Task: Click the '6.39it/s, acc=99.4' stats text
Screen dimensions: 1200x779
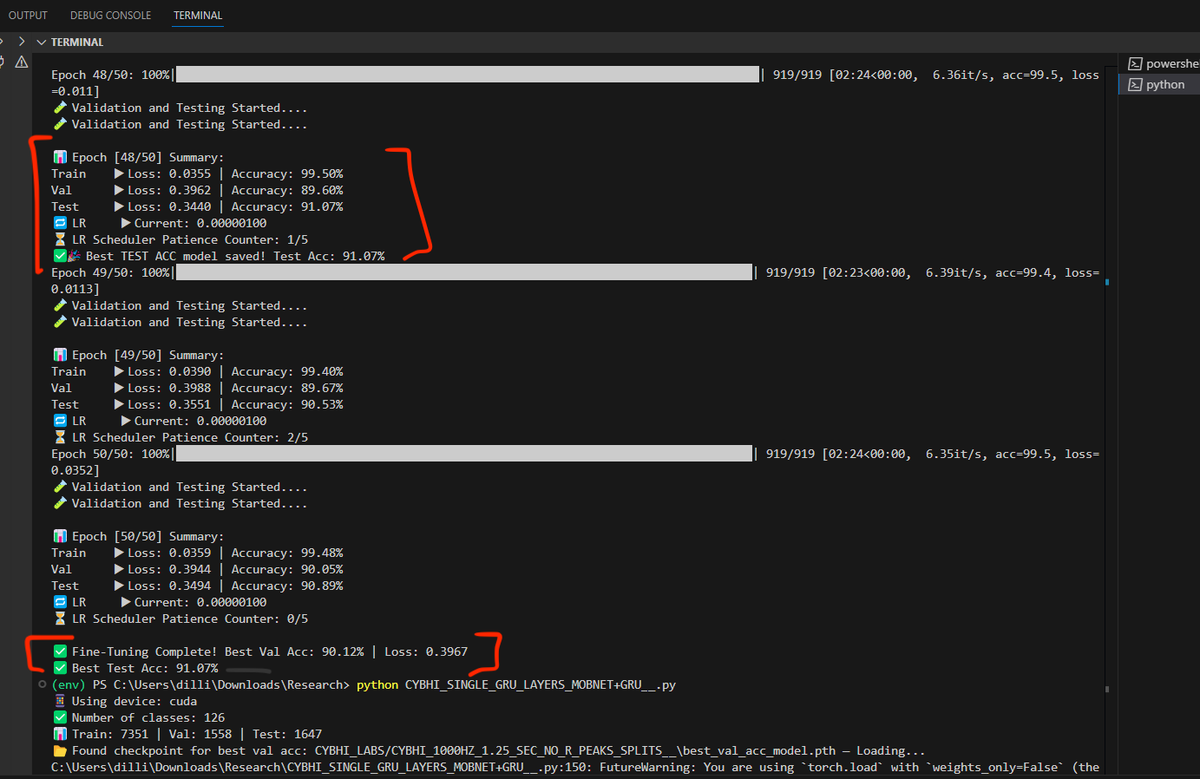Action: (988, 273)
